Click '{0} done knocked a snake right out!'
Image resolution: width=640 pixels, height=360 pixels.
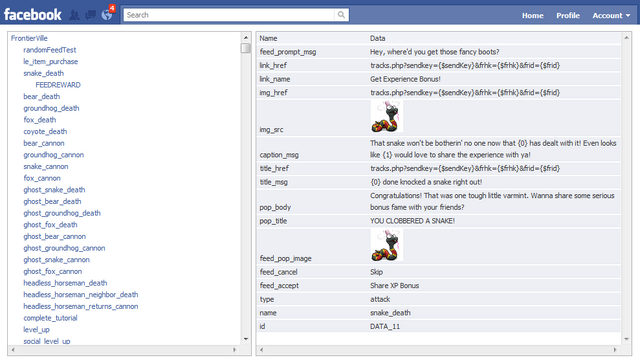[426, 182]
